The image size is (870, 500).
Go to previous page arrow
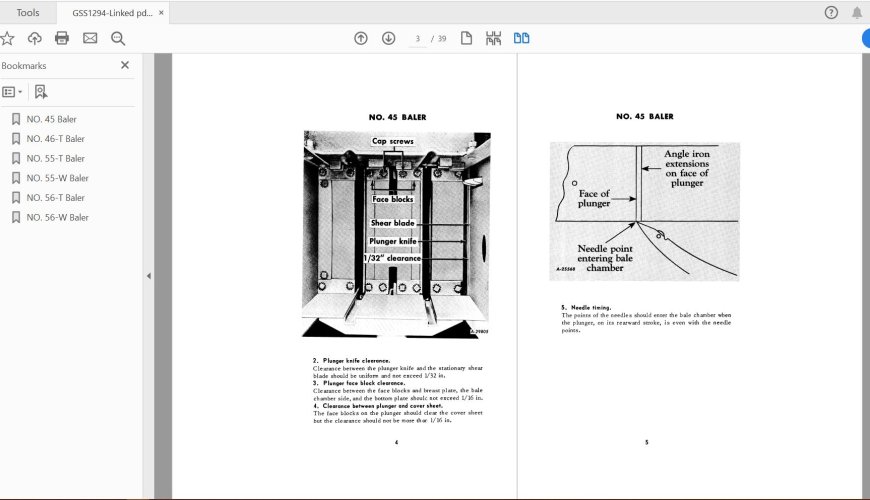(x=361, y=38)
